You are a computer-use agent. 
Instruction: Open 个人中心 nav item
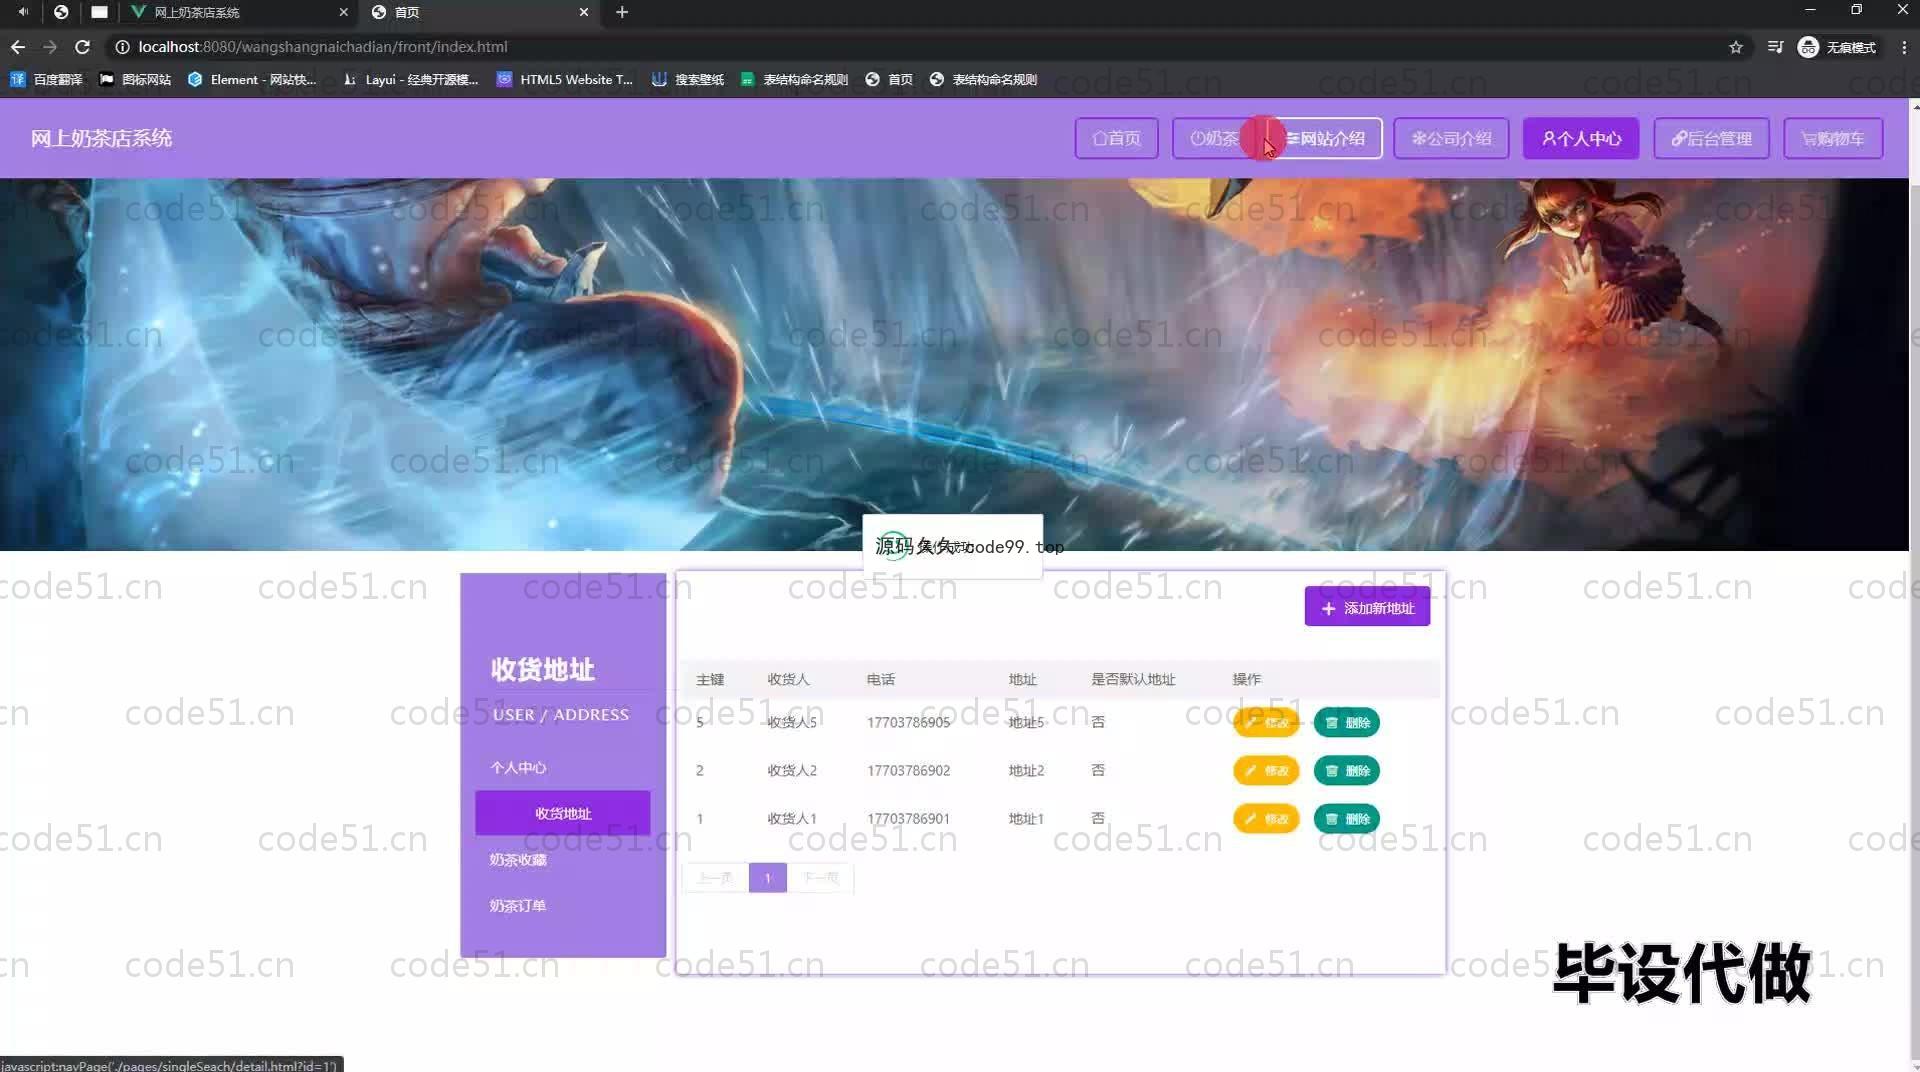[x=1581, y=138]
